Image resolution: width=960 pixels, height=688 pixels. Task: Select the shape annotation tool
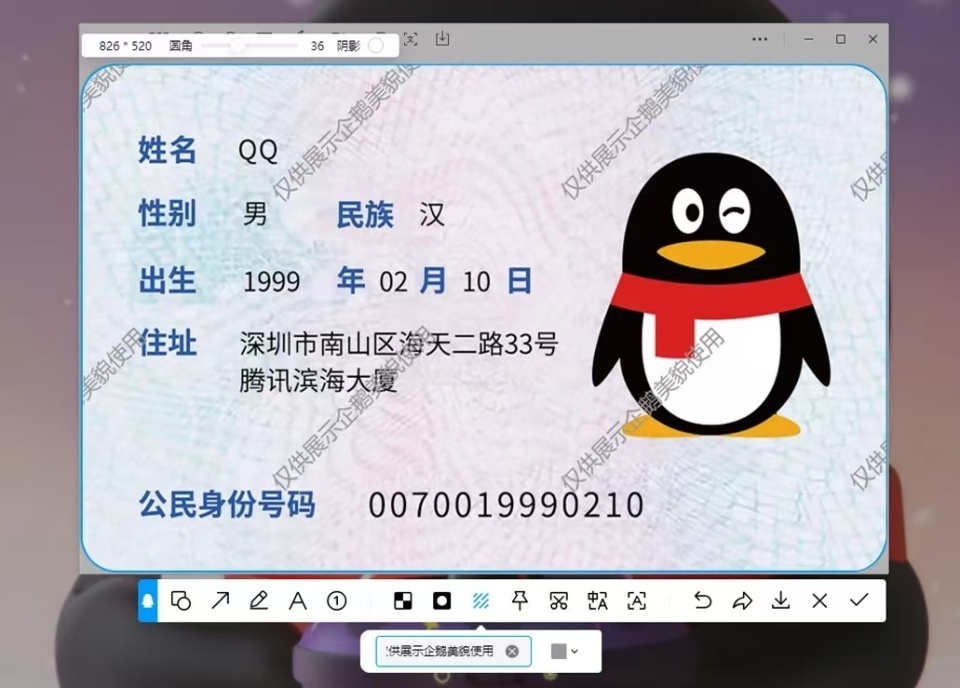(183, 601)
